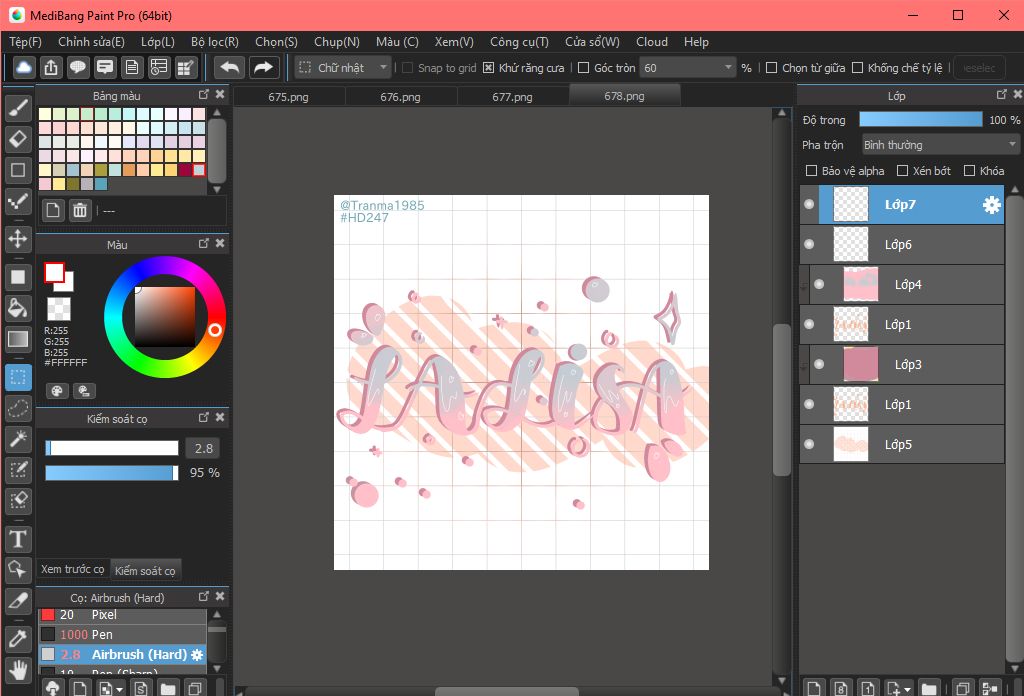Open Chữ nhật selection shape dropdown
This screenshot has width=1024, height=696.
343,67
